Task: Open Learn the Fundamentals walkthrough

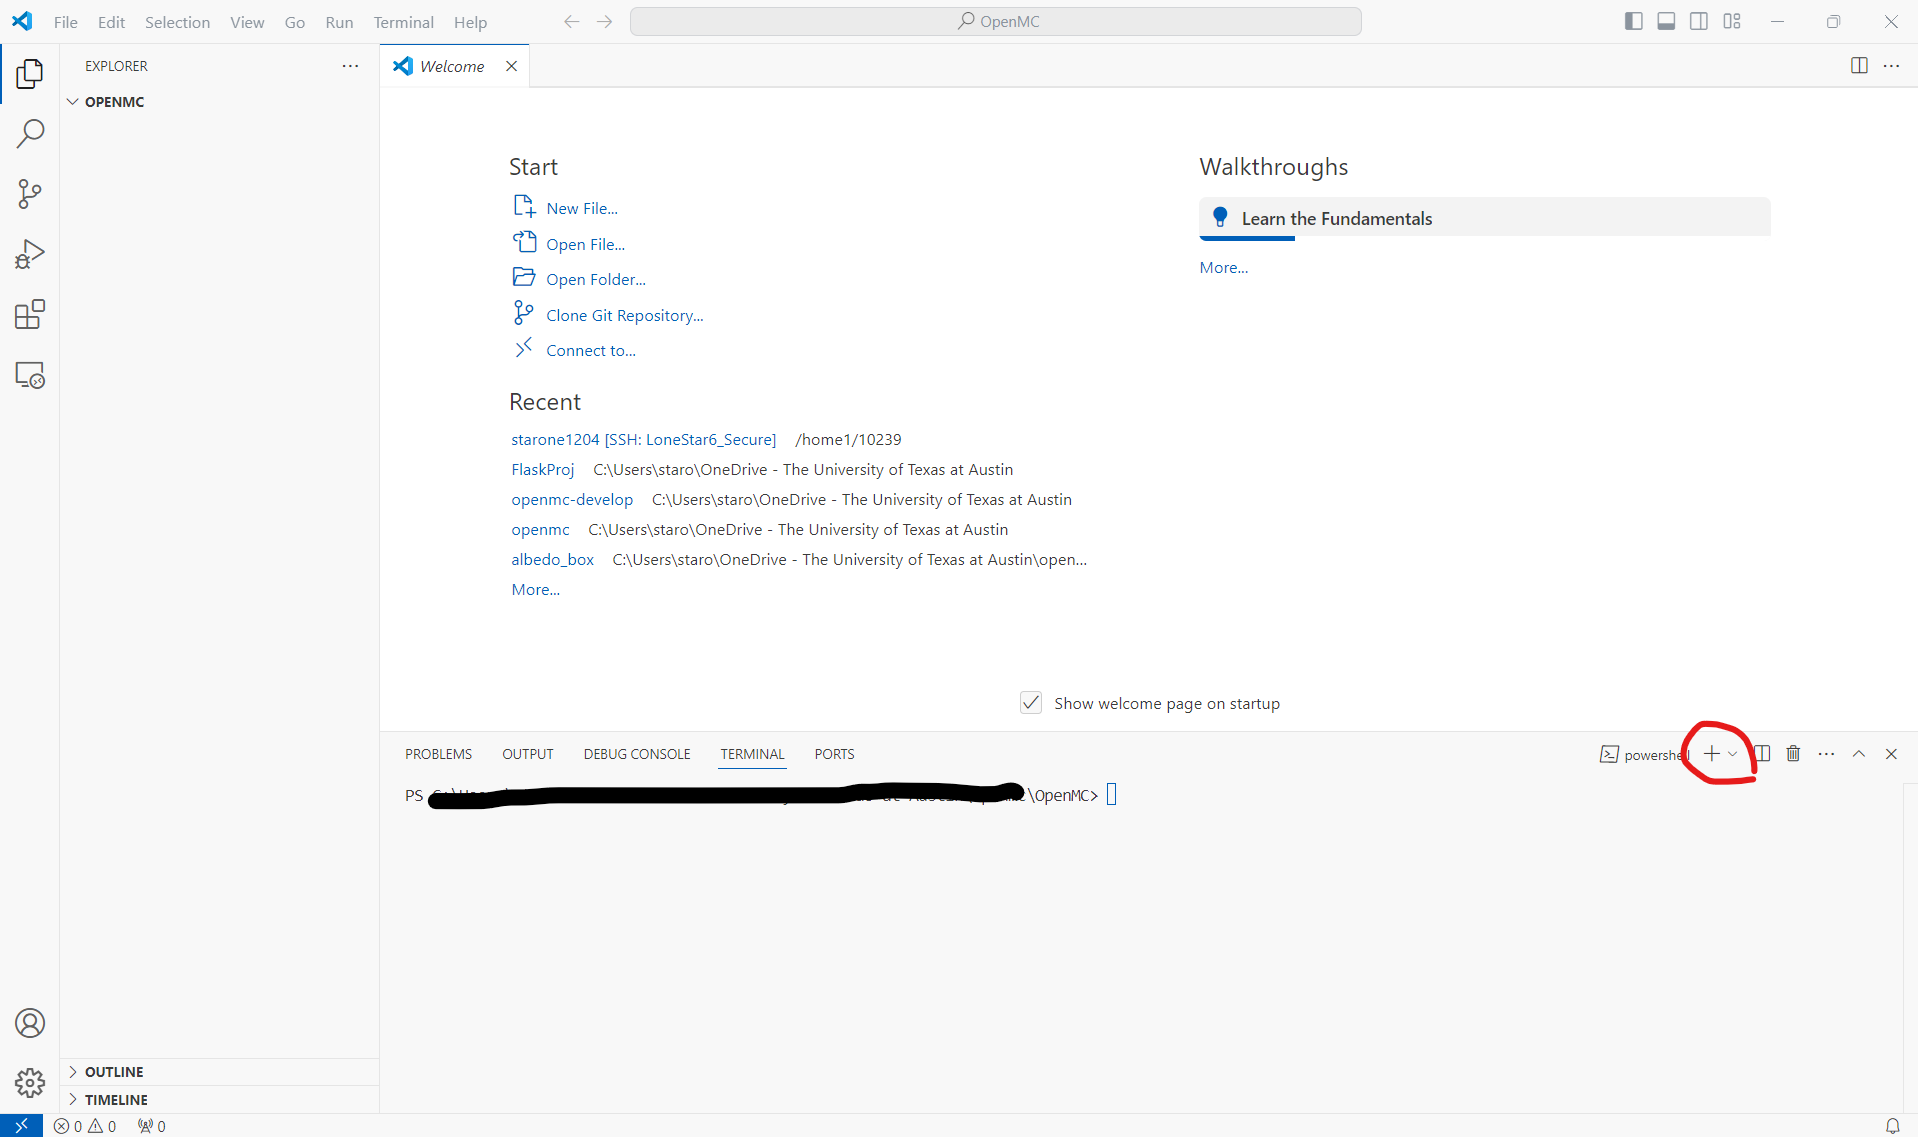Action: (x=1484, y=218)
